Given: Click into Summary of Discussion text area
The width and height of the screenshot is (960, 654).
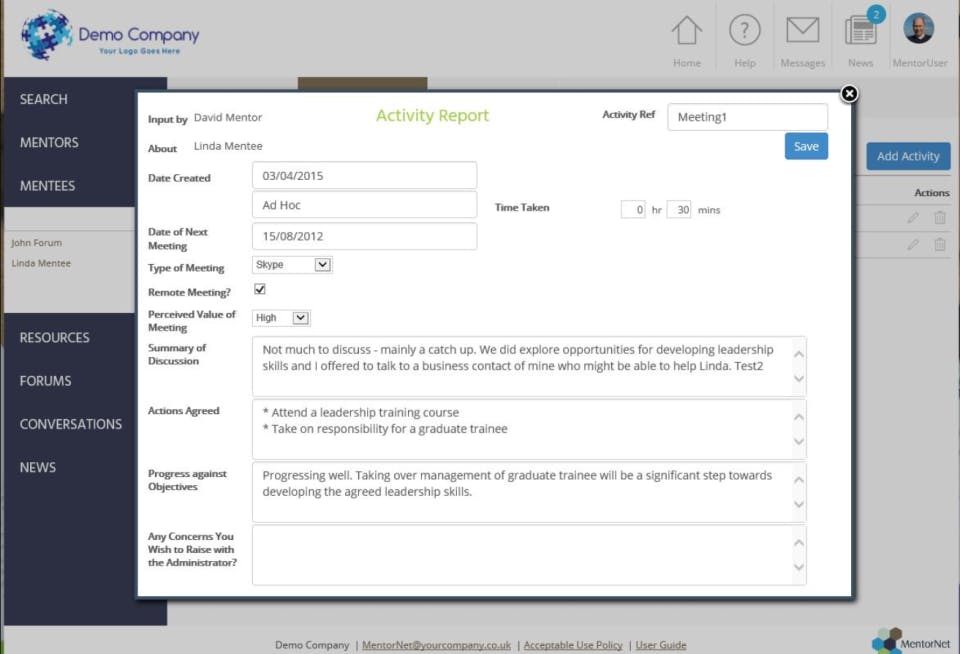Looking at the screenshot, I should 529,366.
